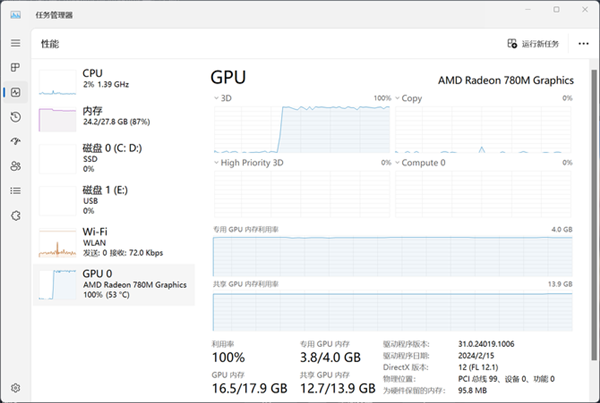
Task: Select CPU in the performance list
Action: (115, 79)
